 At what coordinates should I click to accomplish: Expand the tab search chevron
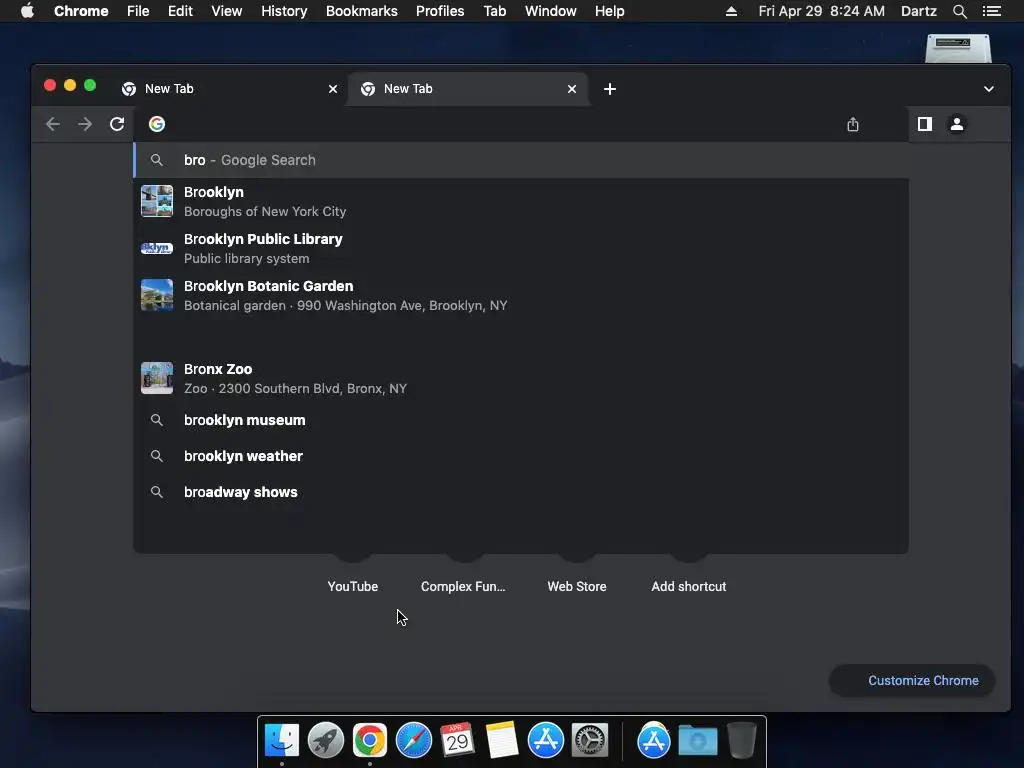click(x=989, y=89)
